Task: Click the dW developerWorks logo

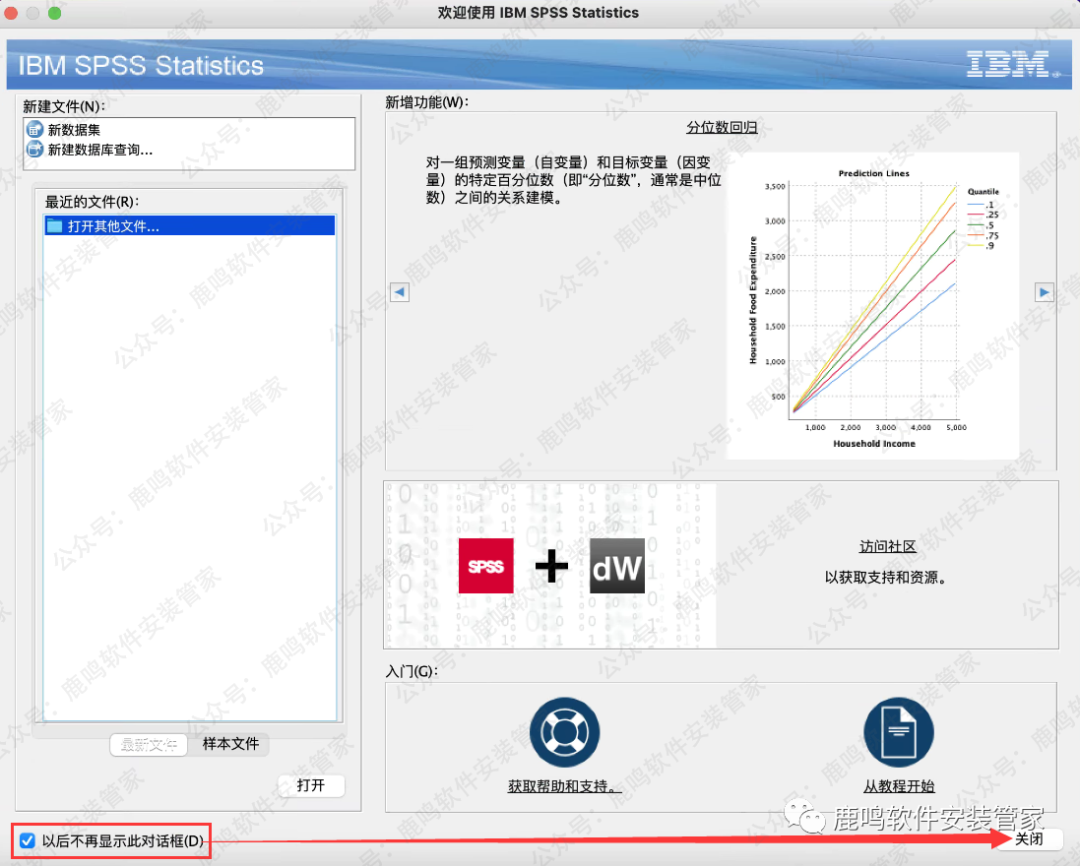Action: tap(617, 566)
